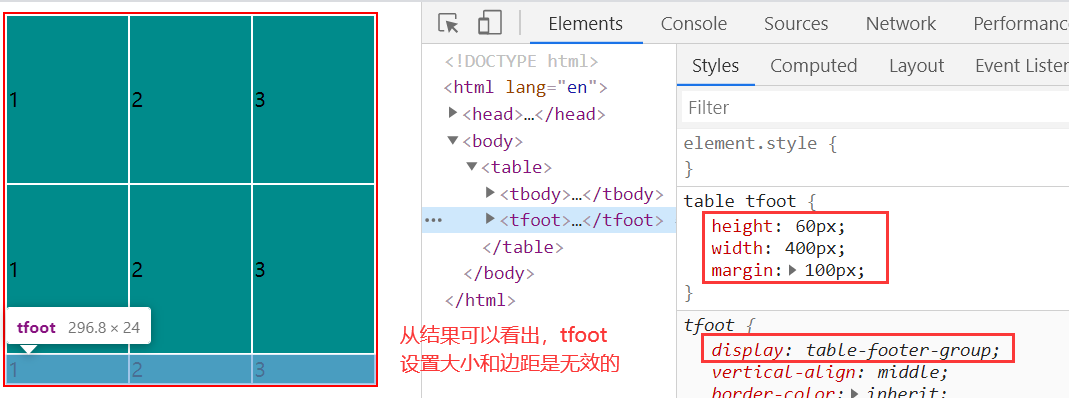
Task: Click highlighted tfoot cell containing 3
Action: (314, 369)
